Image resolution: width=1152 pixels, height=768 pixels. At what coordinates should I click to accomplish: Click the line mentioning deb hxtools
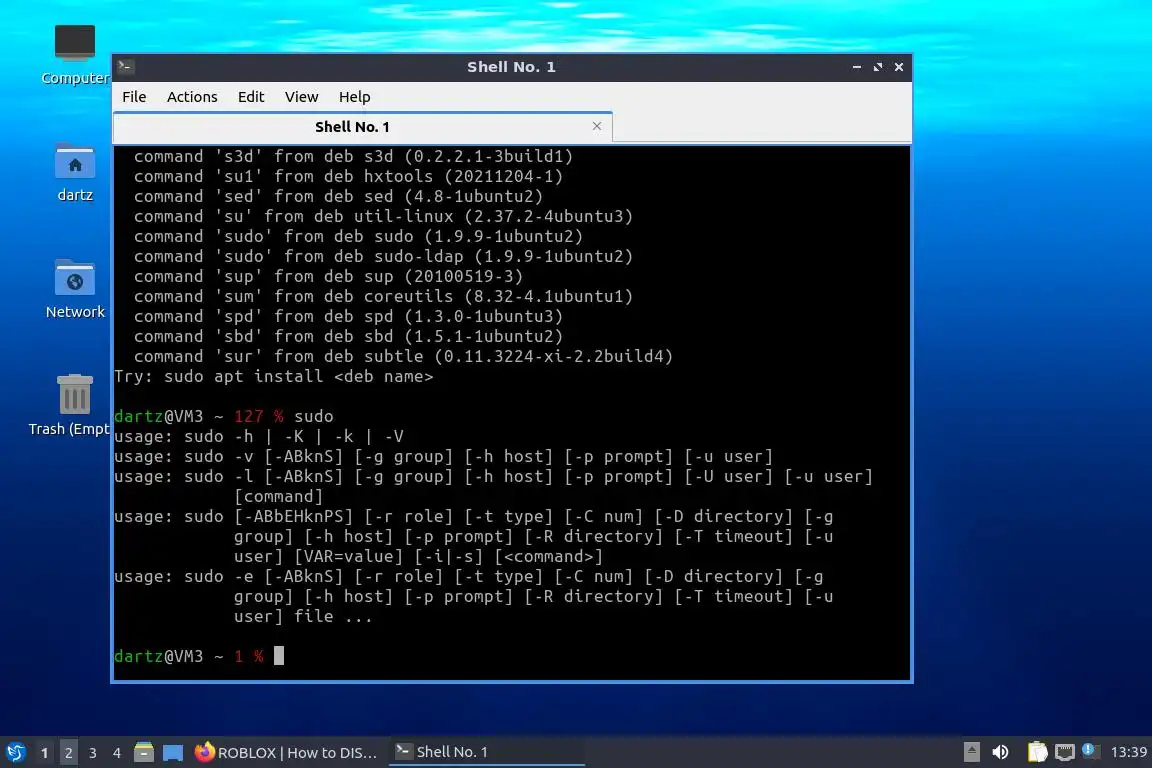(348, 176)
